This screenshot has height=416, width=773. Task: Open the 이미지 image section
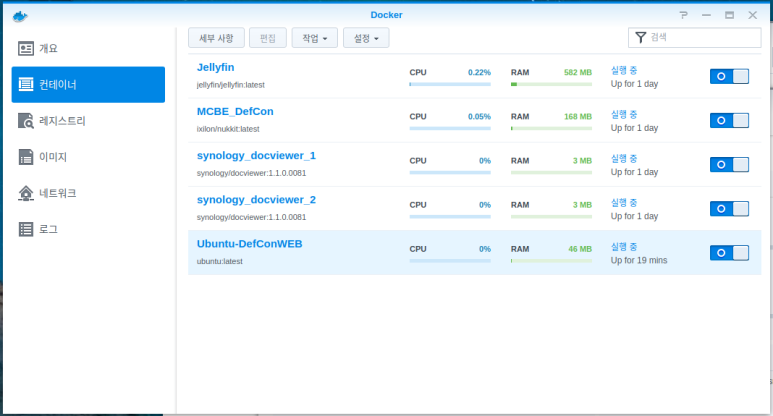88,157
